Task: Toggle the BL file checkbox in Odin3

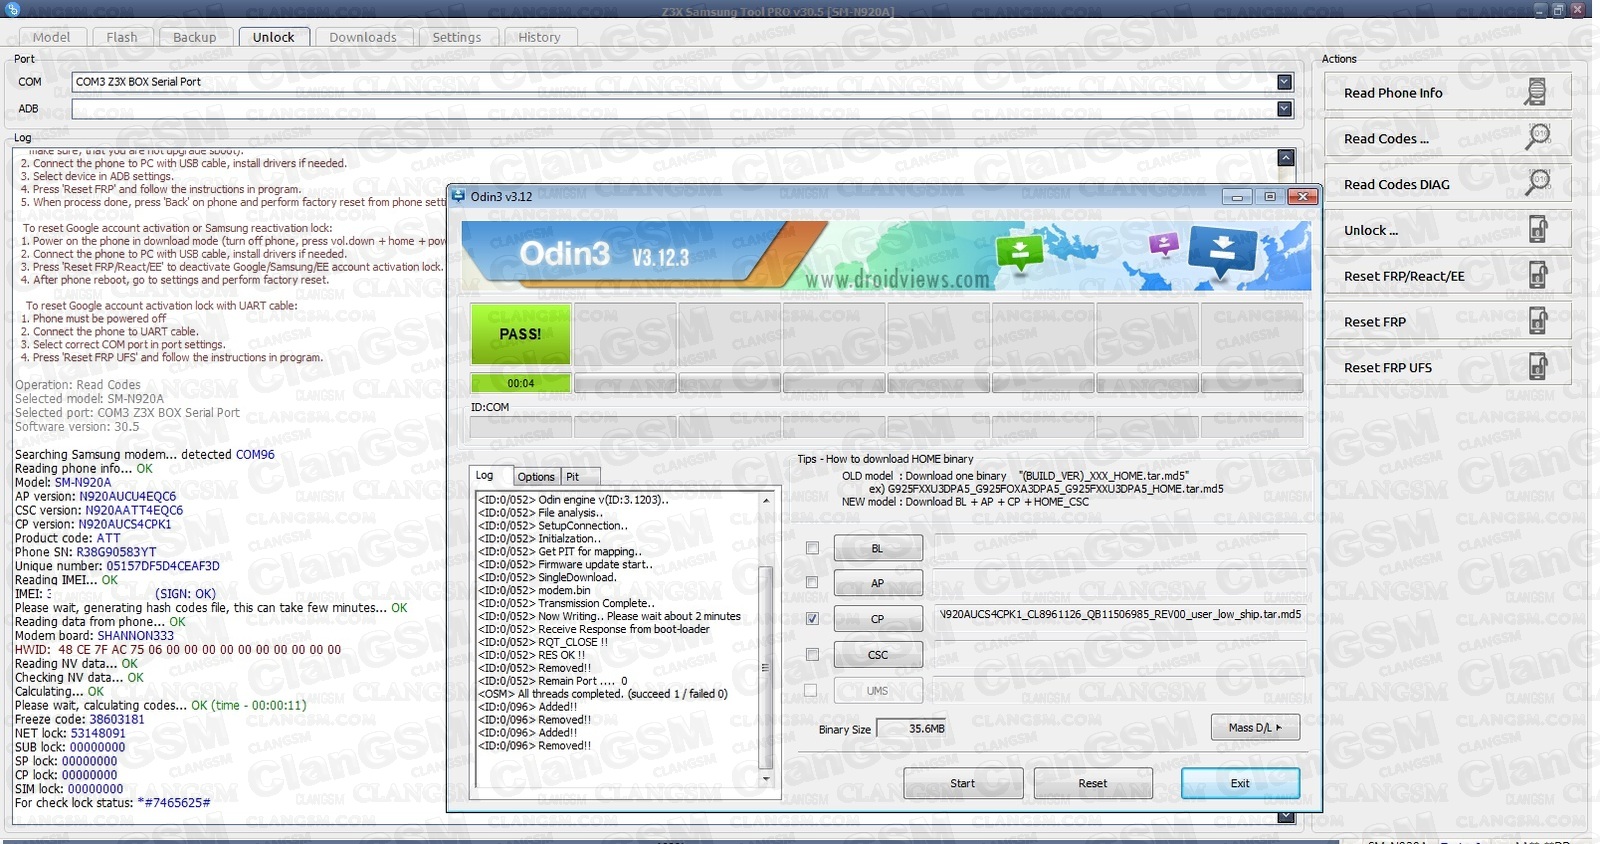Action: [812, 548]
